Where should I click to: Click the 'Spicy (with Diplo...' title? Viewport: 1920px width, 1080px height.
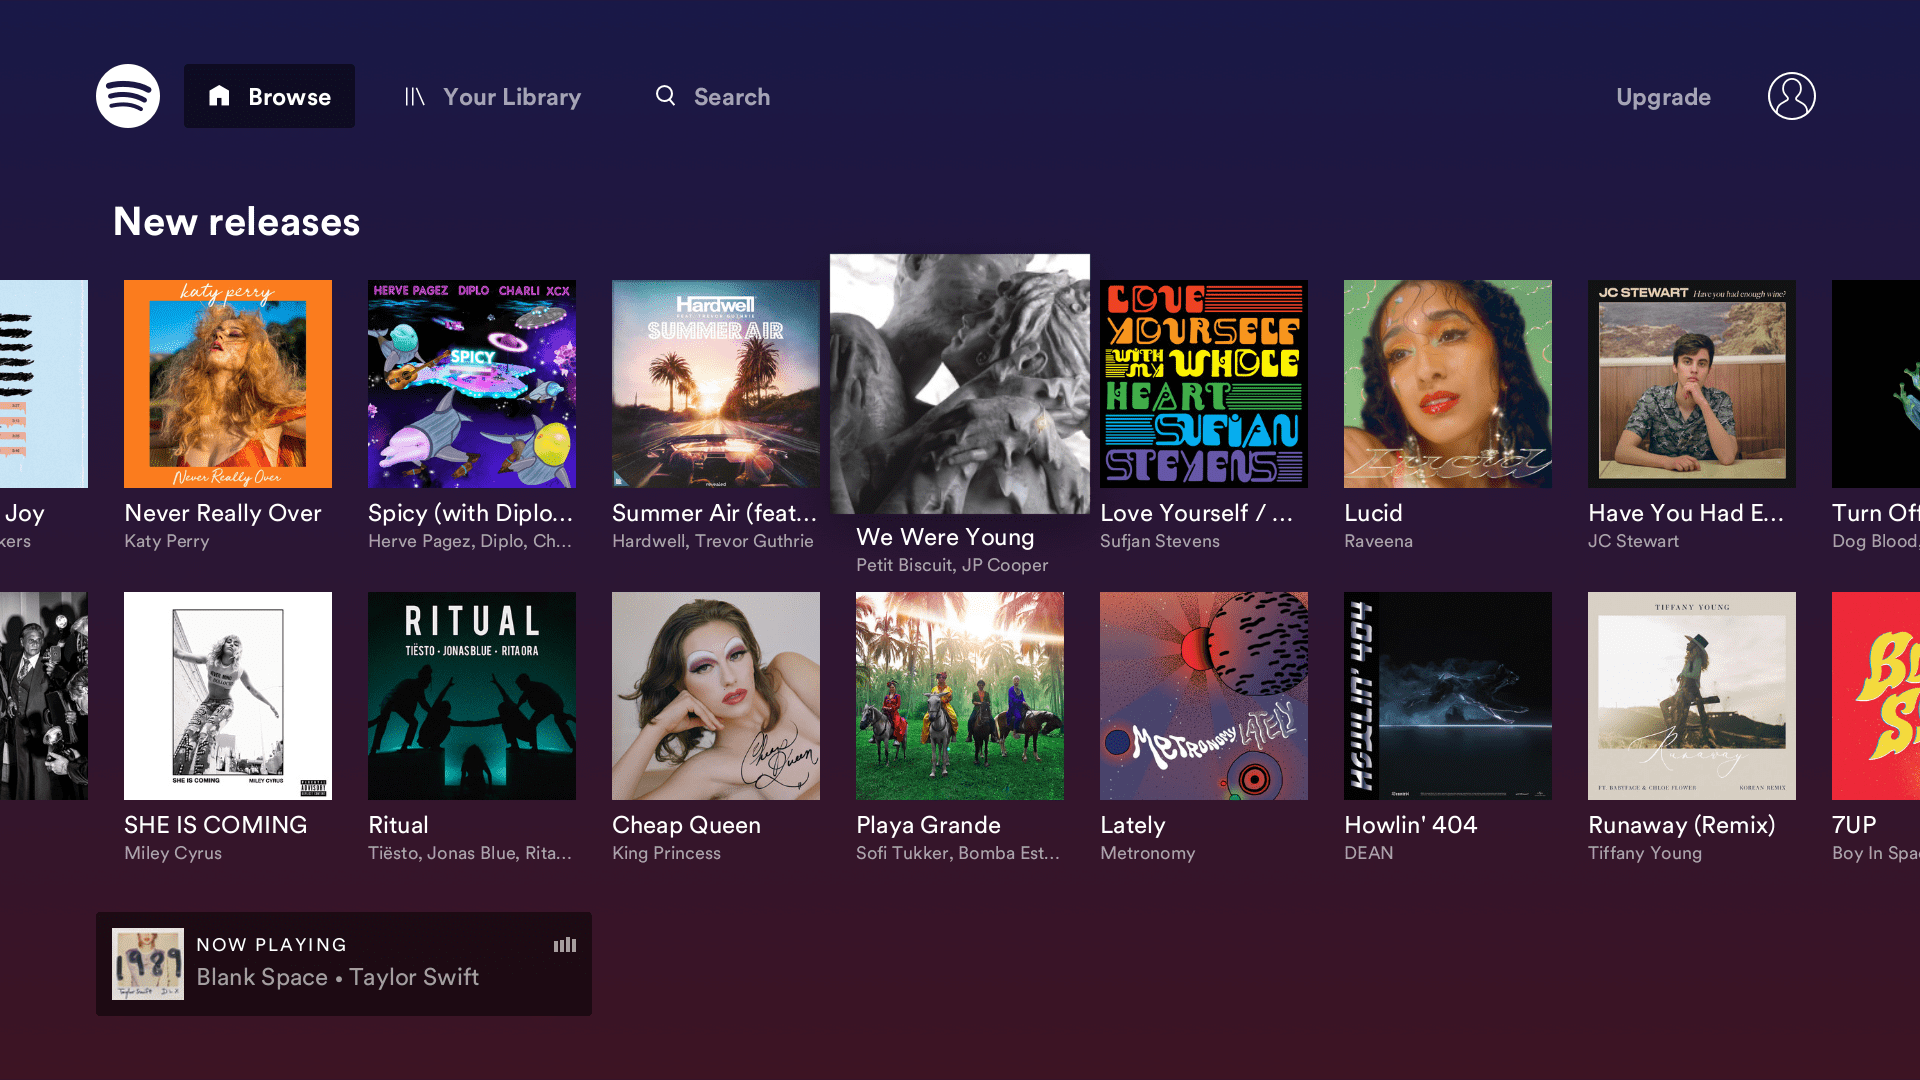click(x=471, y=513)
